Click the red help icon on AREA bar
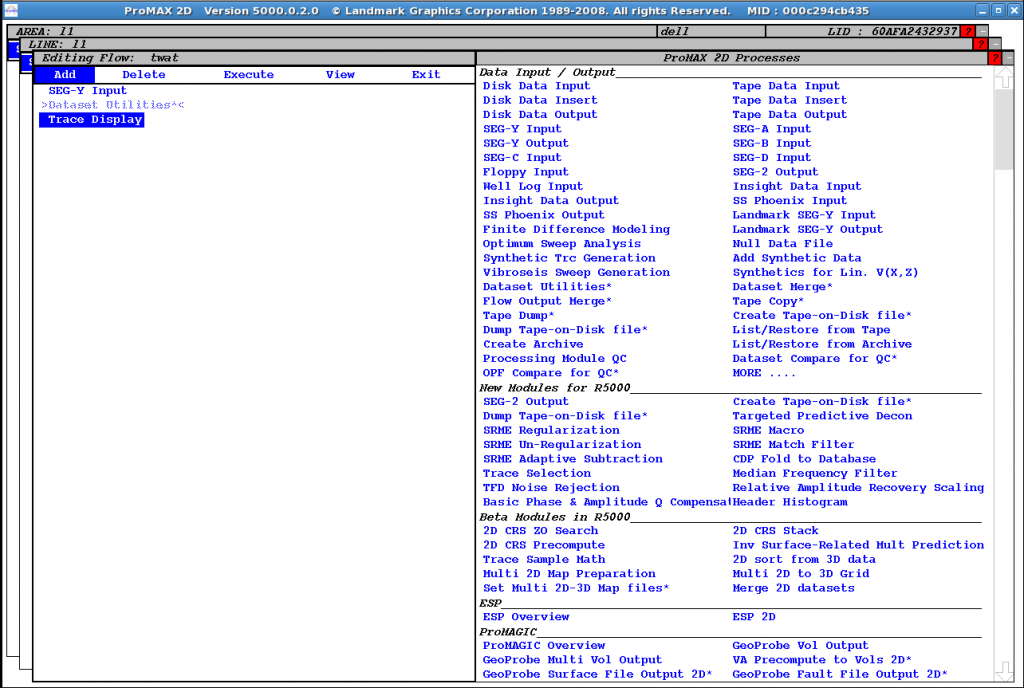This screenshot has width=1024, height=688. pos(968,31)
